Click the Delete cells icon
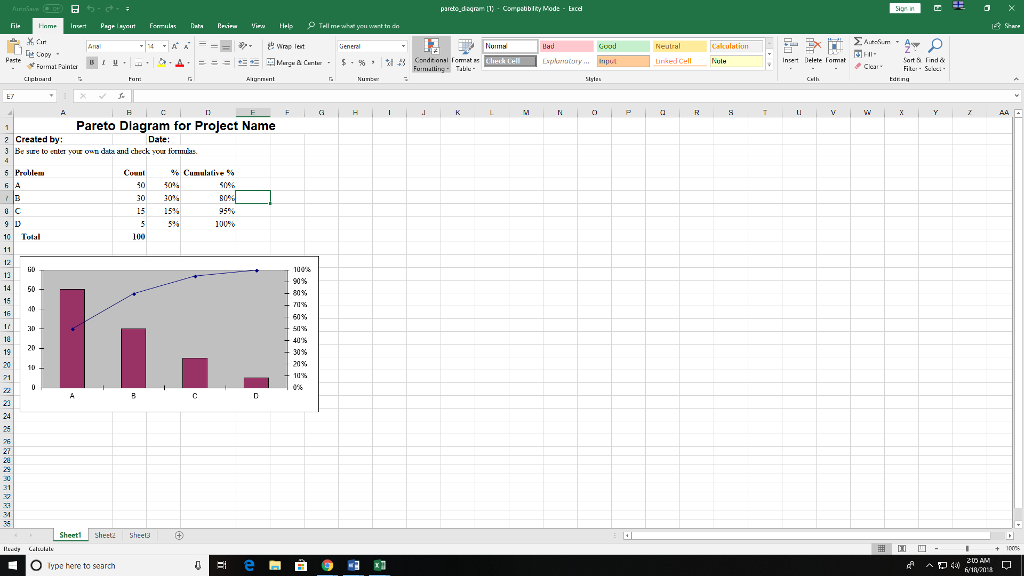Screen dimensions: 1024x576 click(813, 46)
